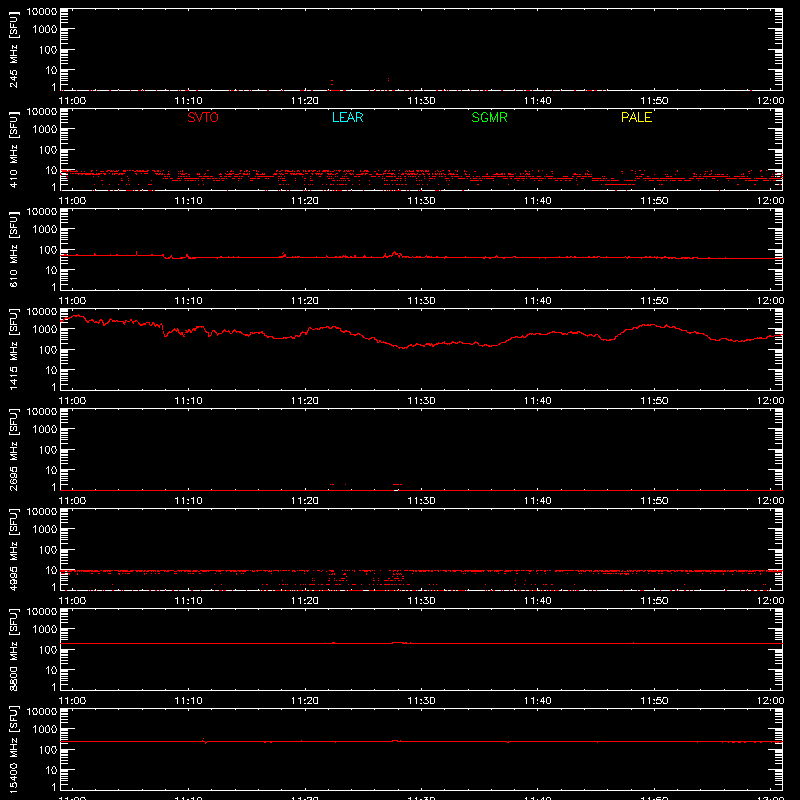
Task: Select the 410 MHz [SFU] axis title
Action: tap(14, 149)
